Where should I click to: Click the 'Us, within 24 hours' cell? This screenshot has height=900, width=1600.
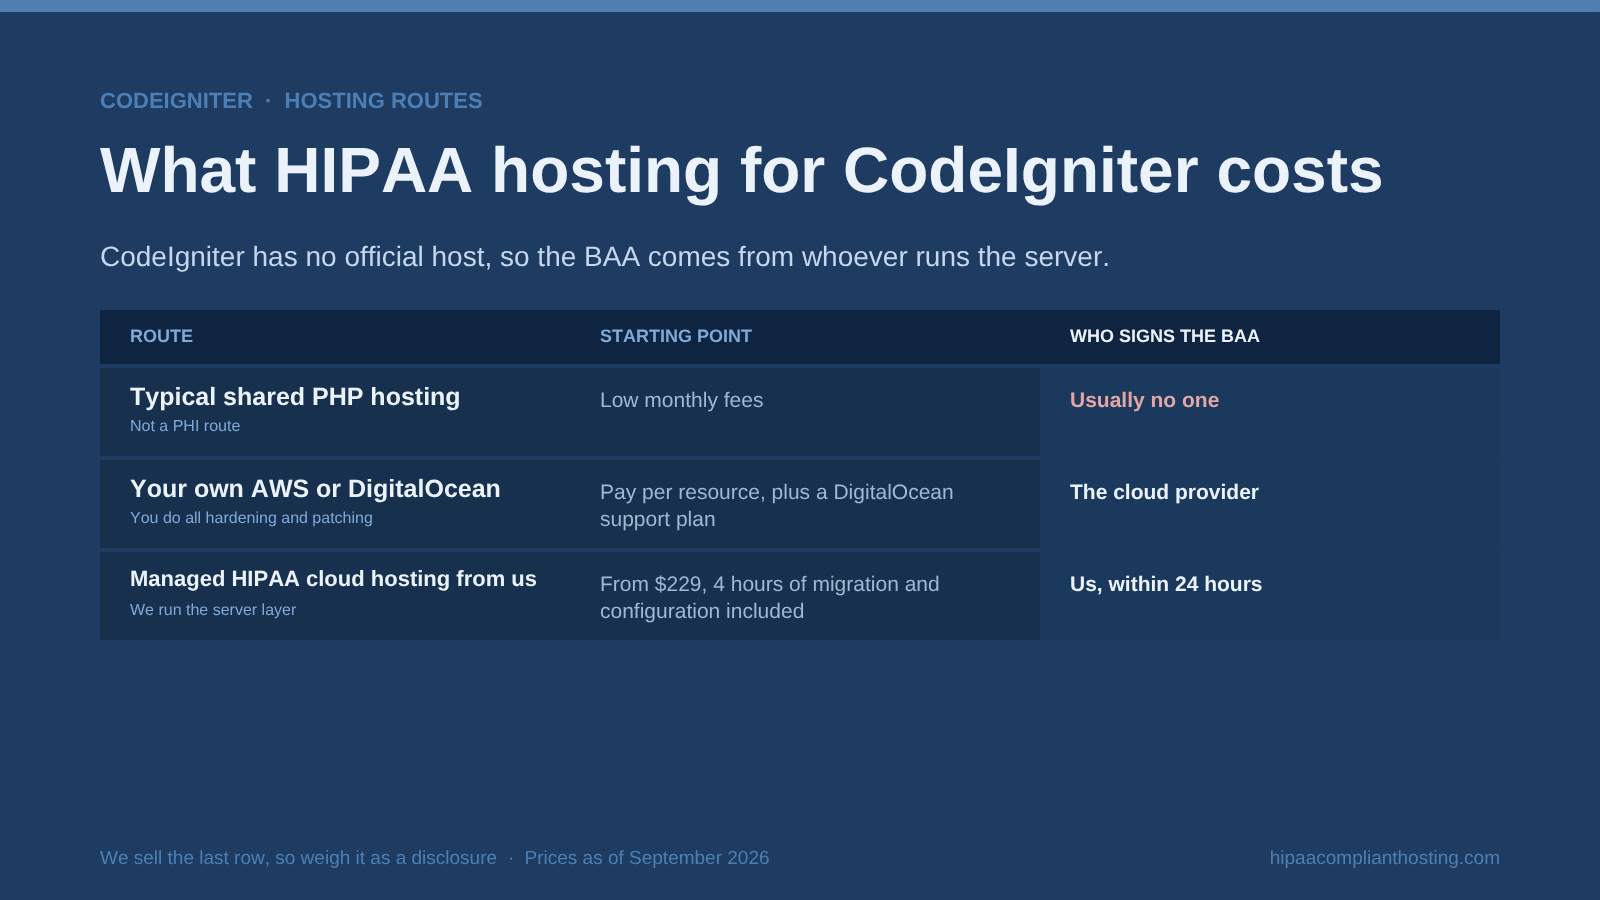1166,584
